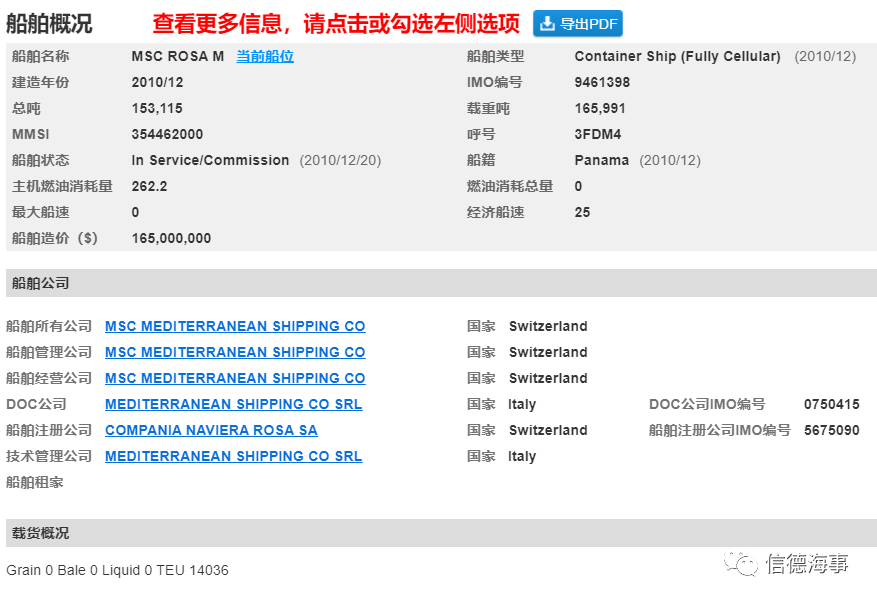
Task: Open DOC company MEDITERRANEAN SHIPPING CO SRL link
Action: point(233,404)
